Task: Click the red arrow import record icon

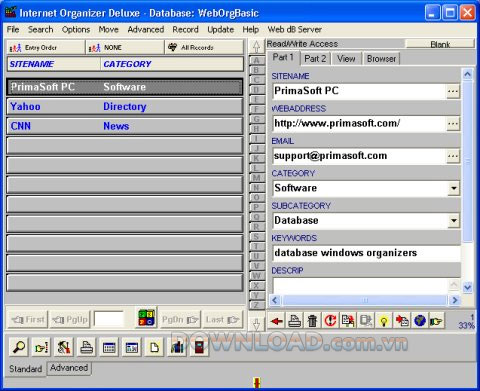Action: [402, 321]
